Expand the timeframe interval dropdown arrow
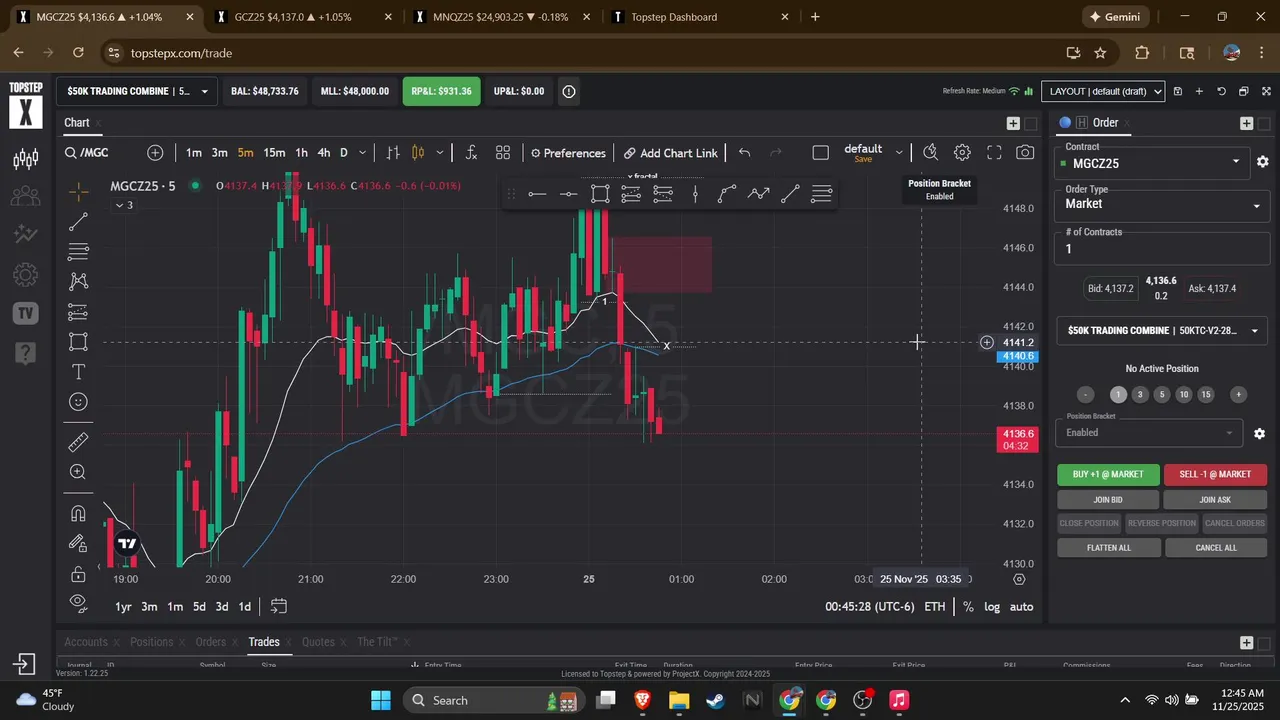 point(363,153)
